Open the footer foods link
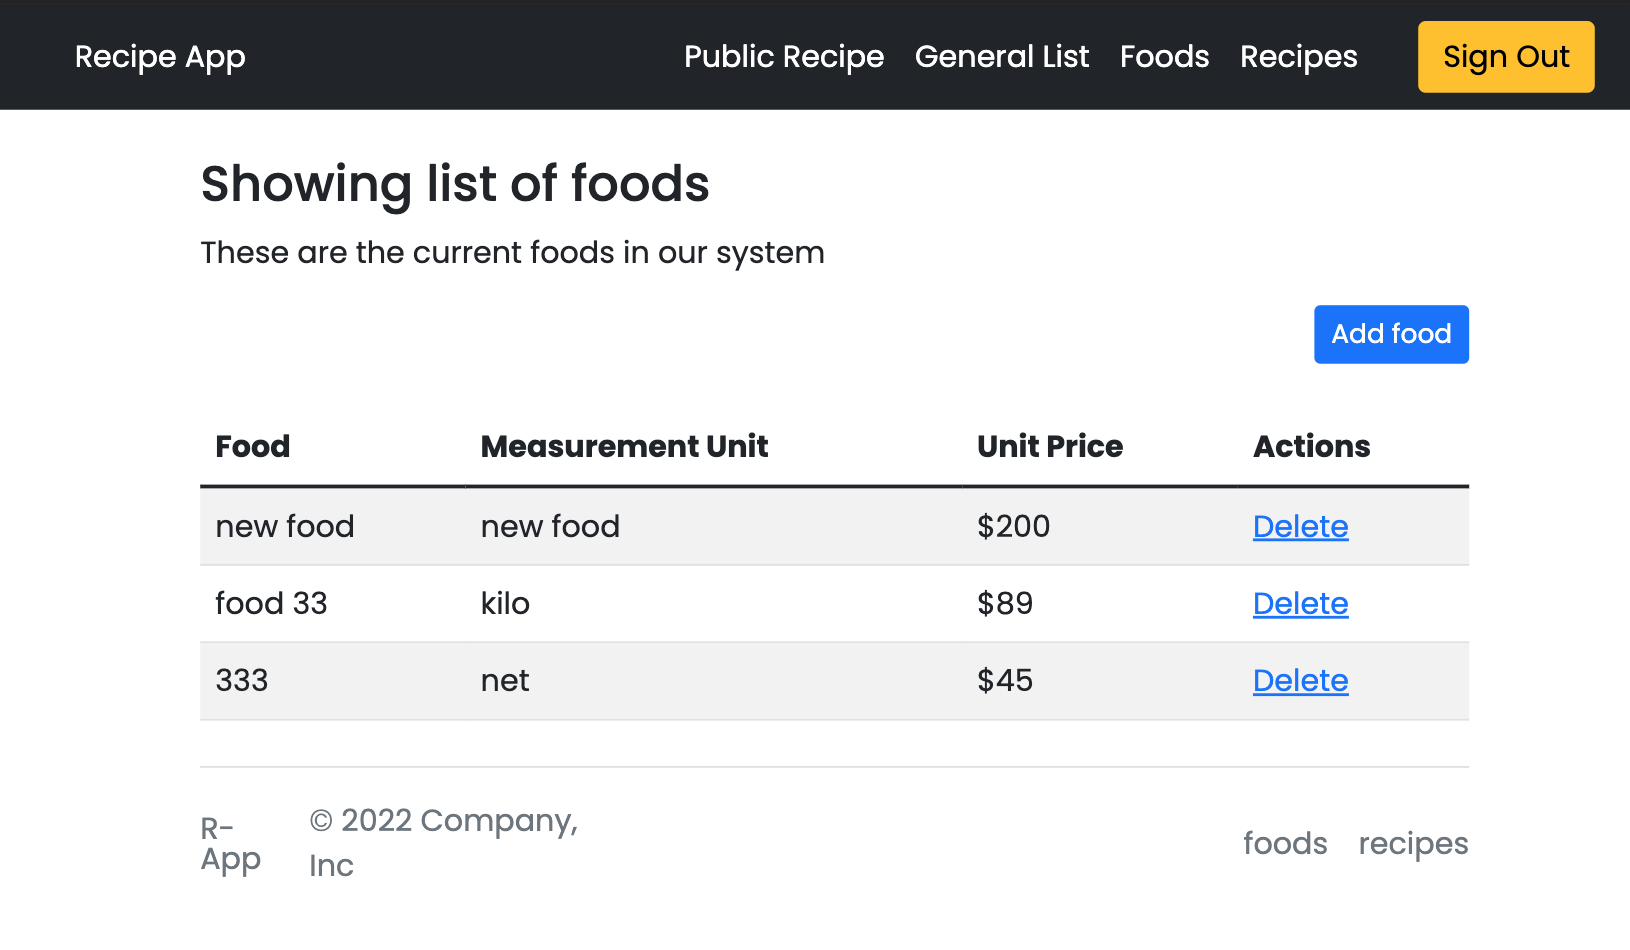 1285,844
